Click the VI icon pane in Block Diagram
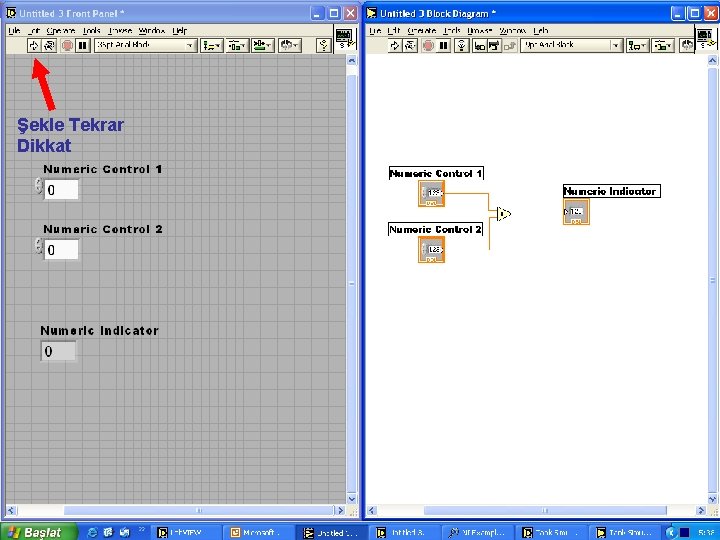This screenshot has height=540, width=720. pos(707,39)
